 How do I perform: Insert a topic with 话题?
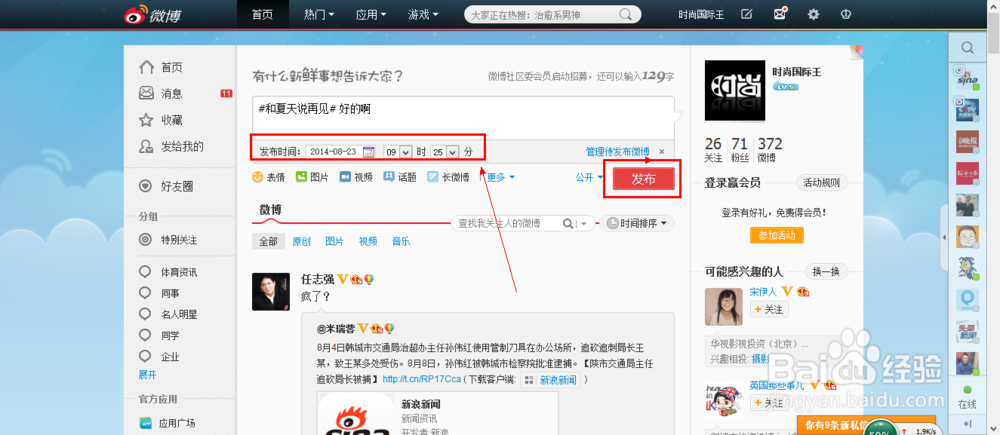[400, 177]
